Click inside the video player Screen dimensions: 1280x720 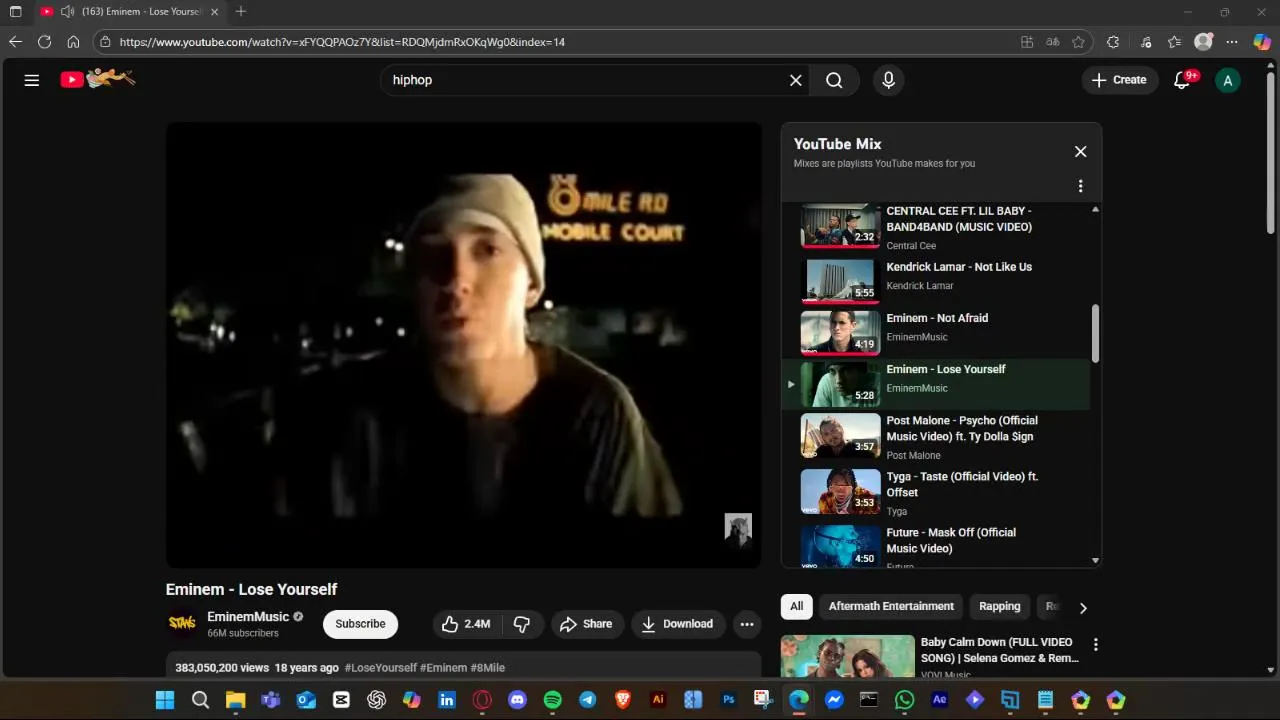click(463, 345)
